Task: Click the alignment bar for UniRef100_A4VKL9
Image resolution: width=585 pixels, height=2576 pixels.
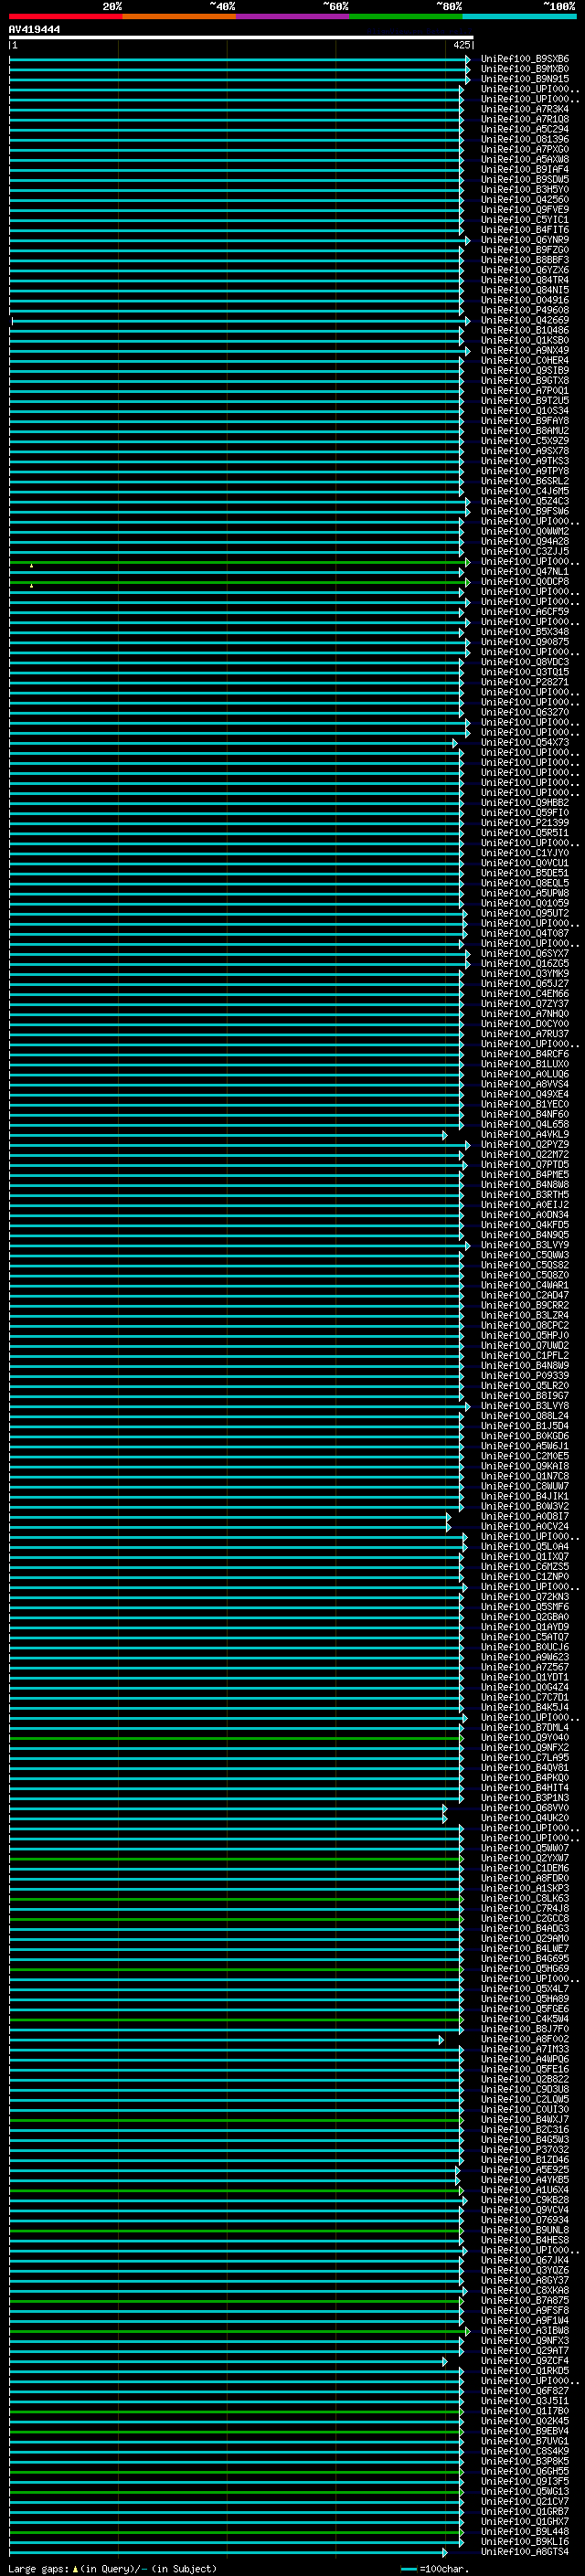Action: tap(228, 1136)
